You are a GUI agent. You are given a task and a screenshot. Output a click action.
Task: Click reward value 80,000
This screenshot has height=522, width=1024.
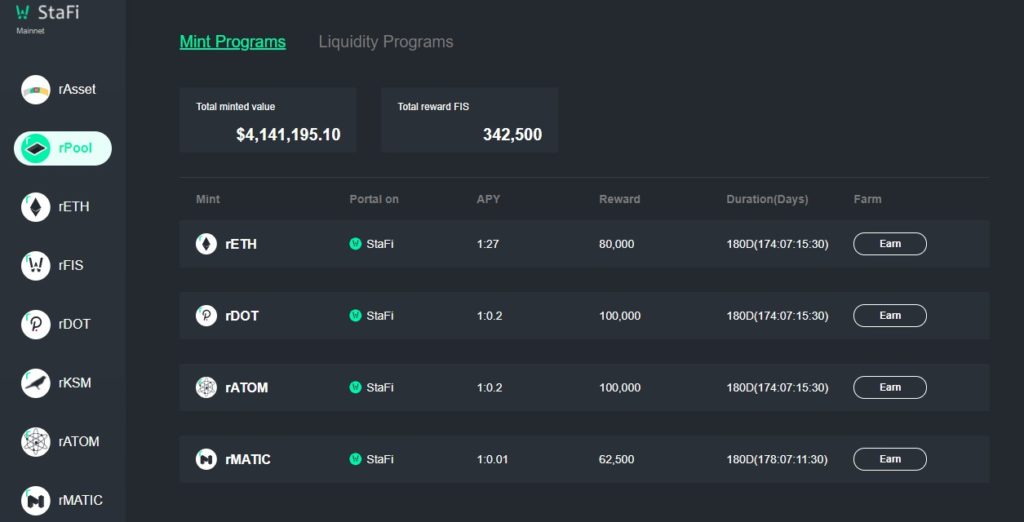pos(616,244)
